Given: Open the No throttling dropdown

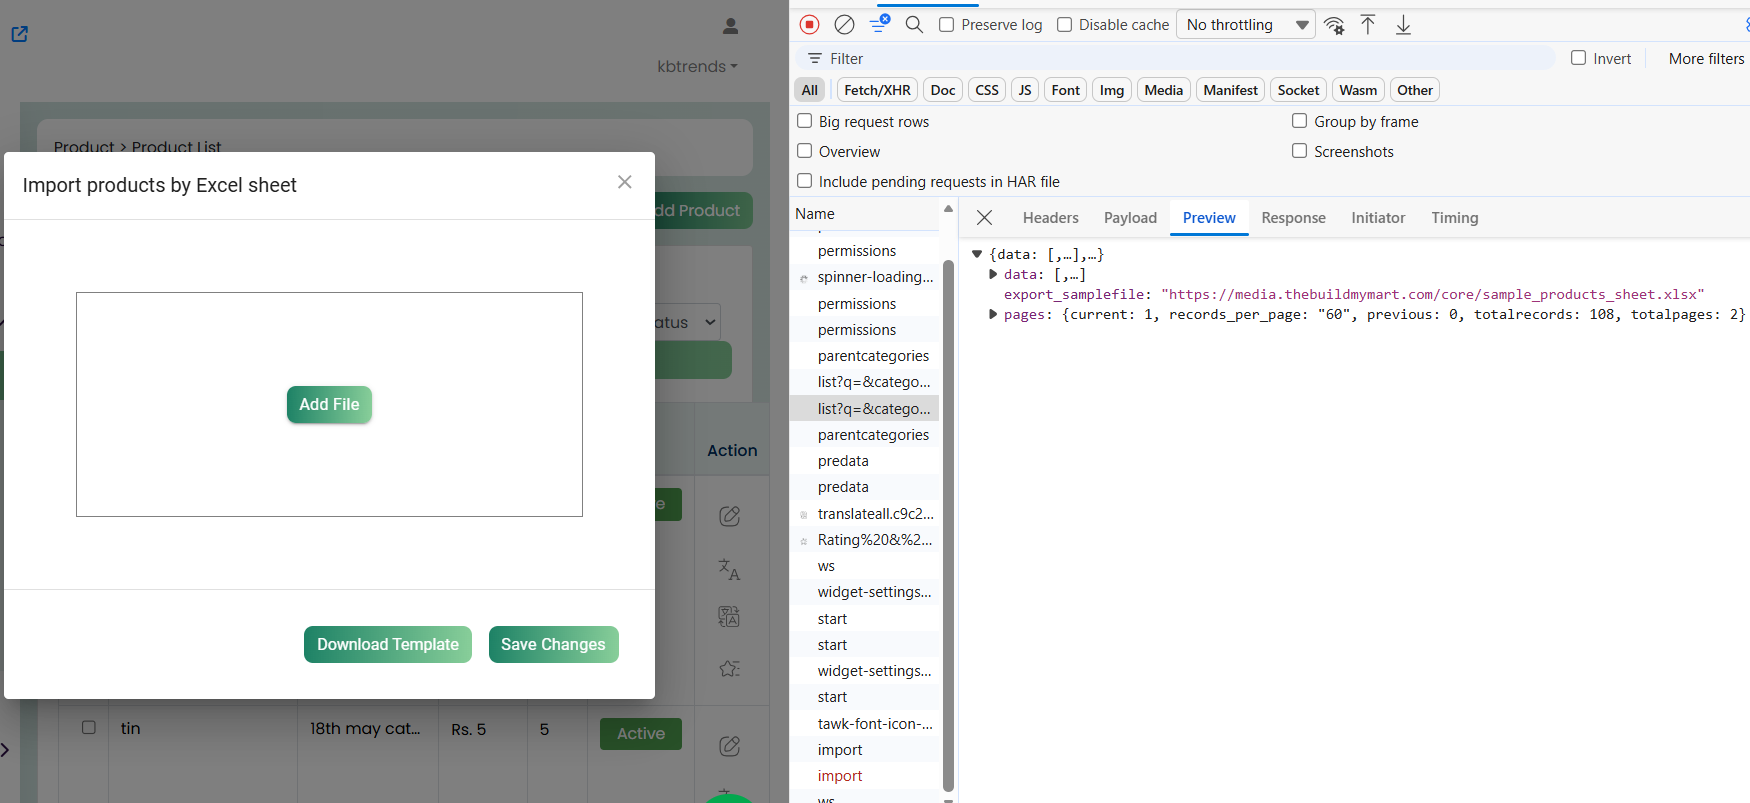Looking at the screenshot, I should click(x=1246, y=25).
